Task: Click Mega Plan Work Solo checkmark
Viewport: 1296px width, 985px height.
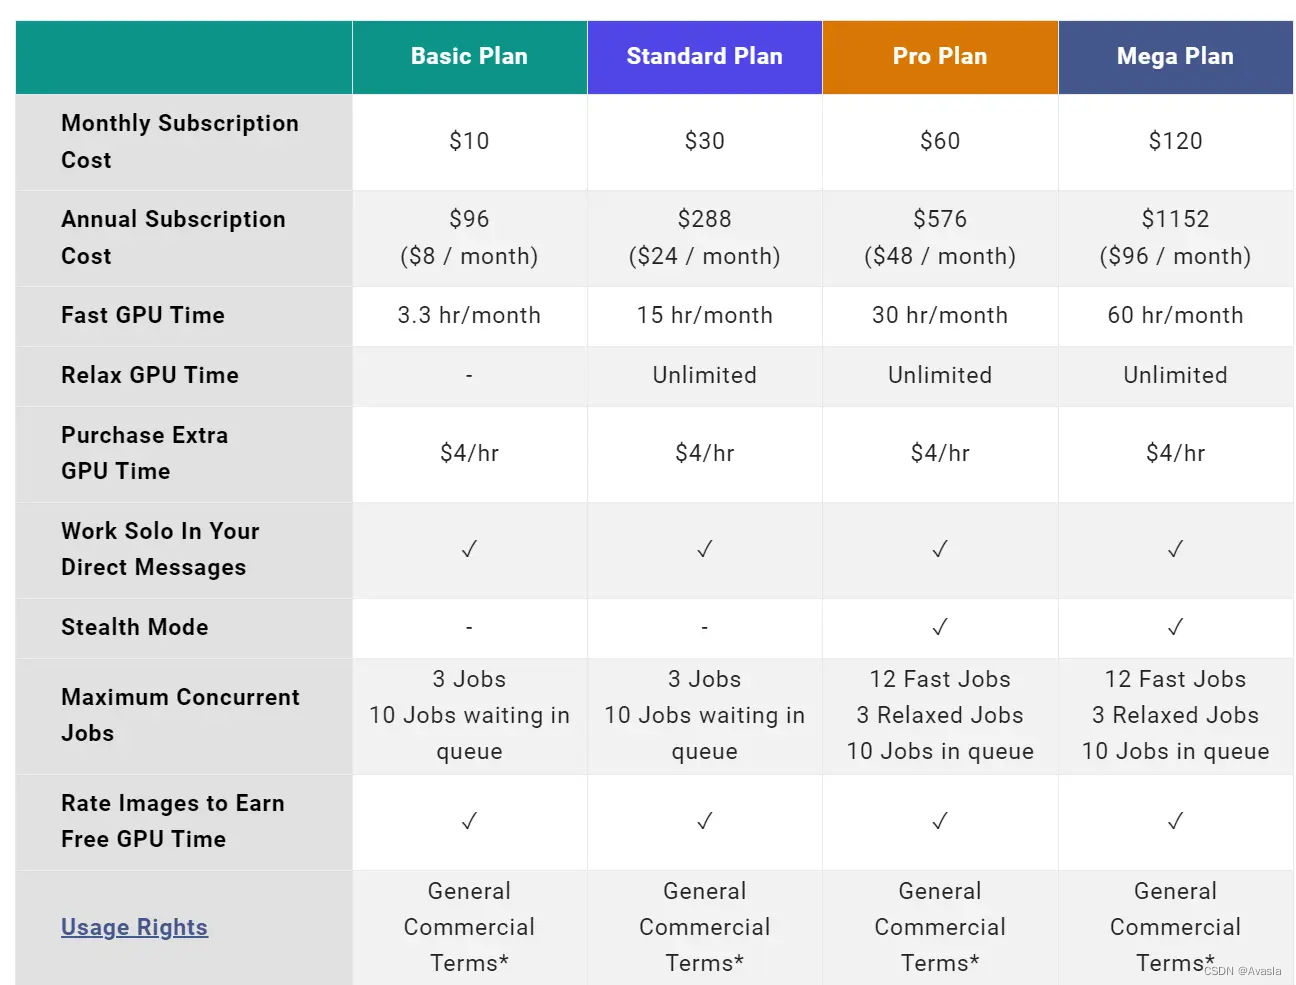Action: (x=1175, y=549)
